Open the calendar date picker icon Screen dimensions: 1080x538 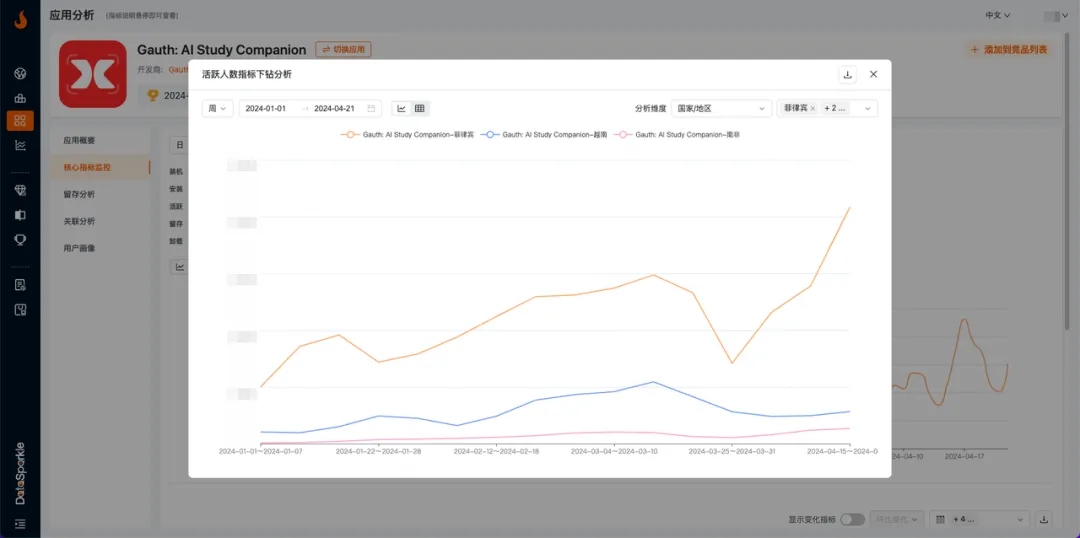pos(371,108)
